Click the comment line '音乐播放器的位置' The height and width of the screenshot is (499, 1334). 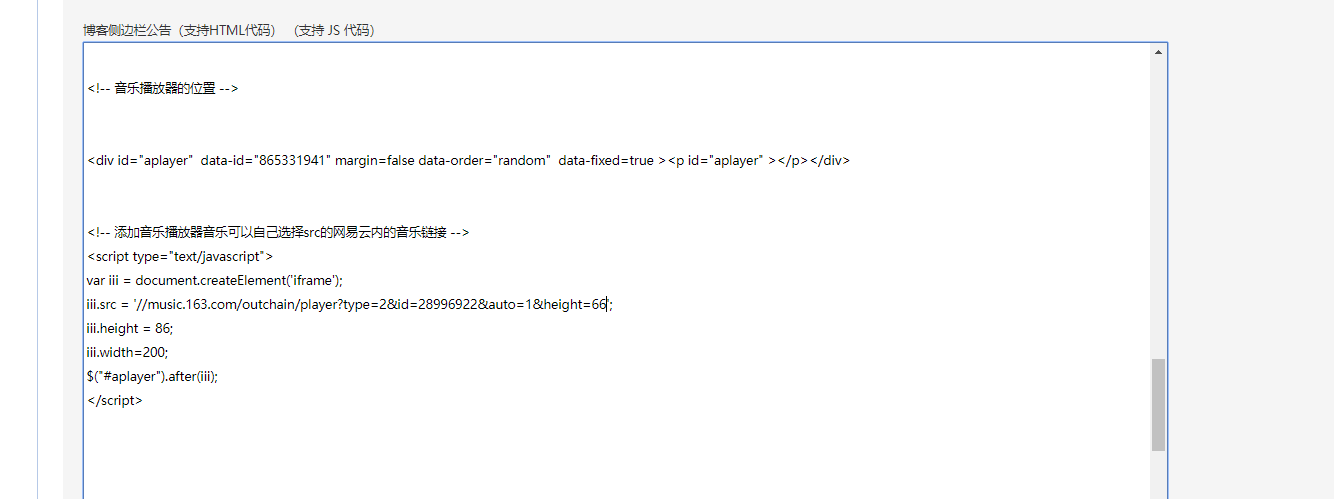point(163,88)
